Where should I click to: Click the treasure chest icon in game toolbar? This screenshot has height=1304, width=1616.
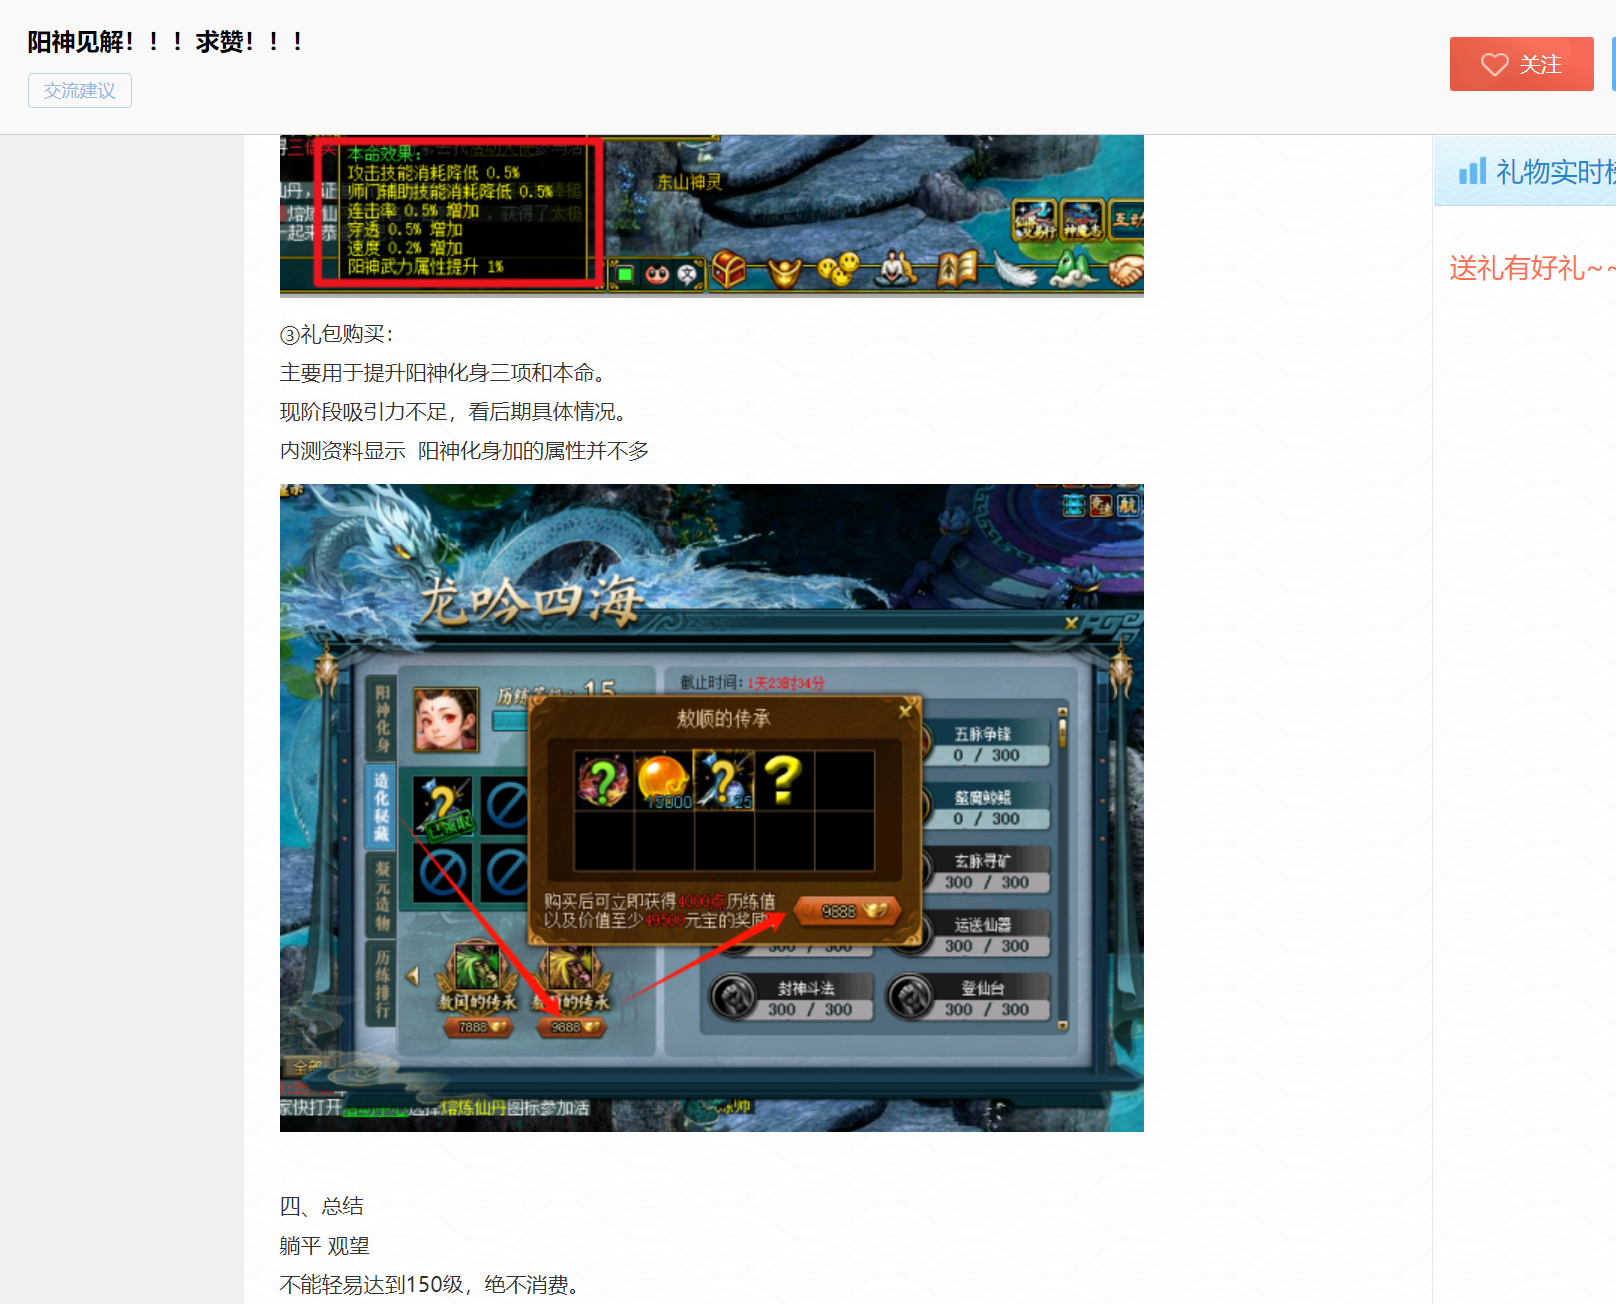tap(729, 270)
